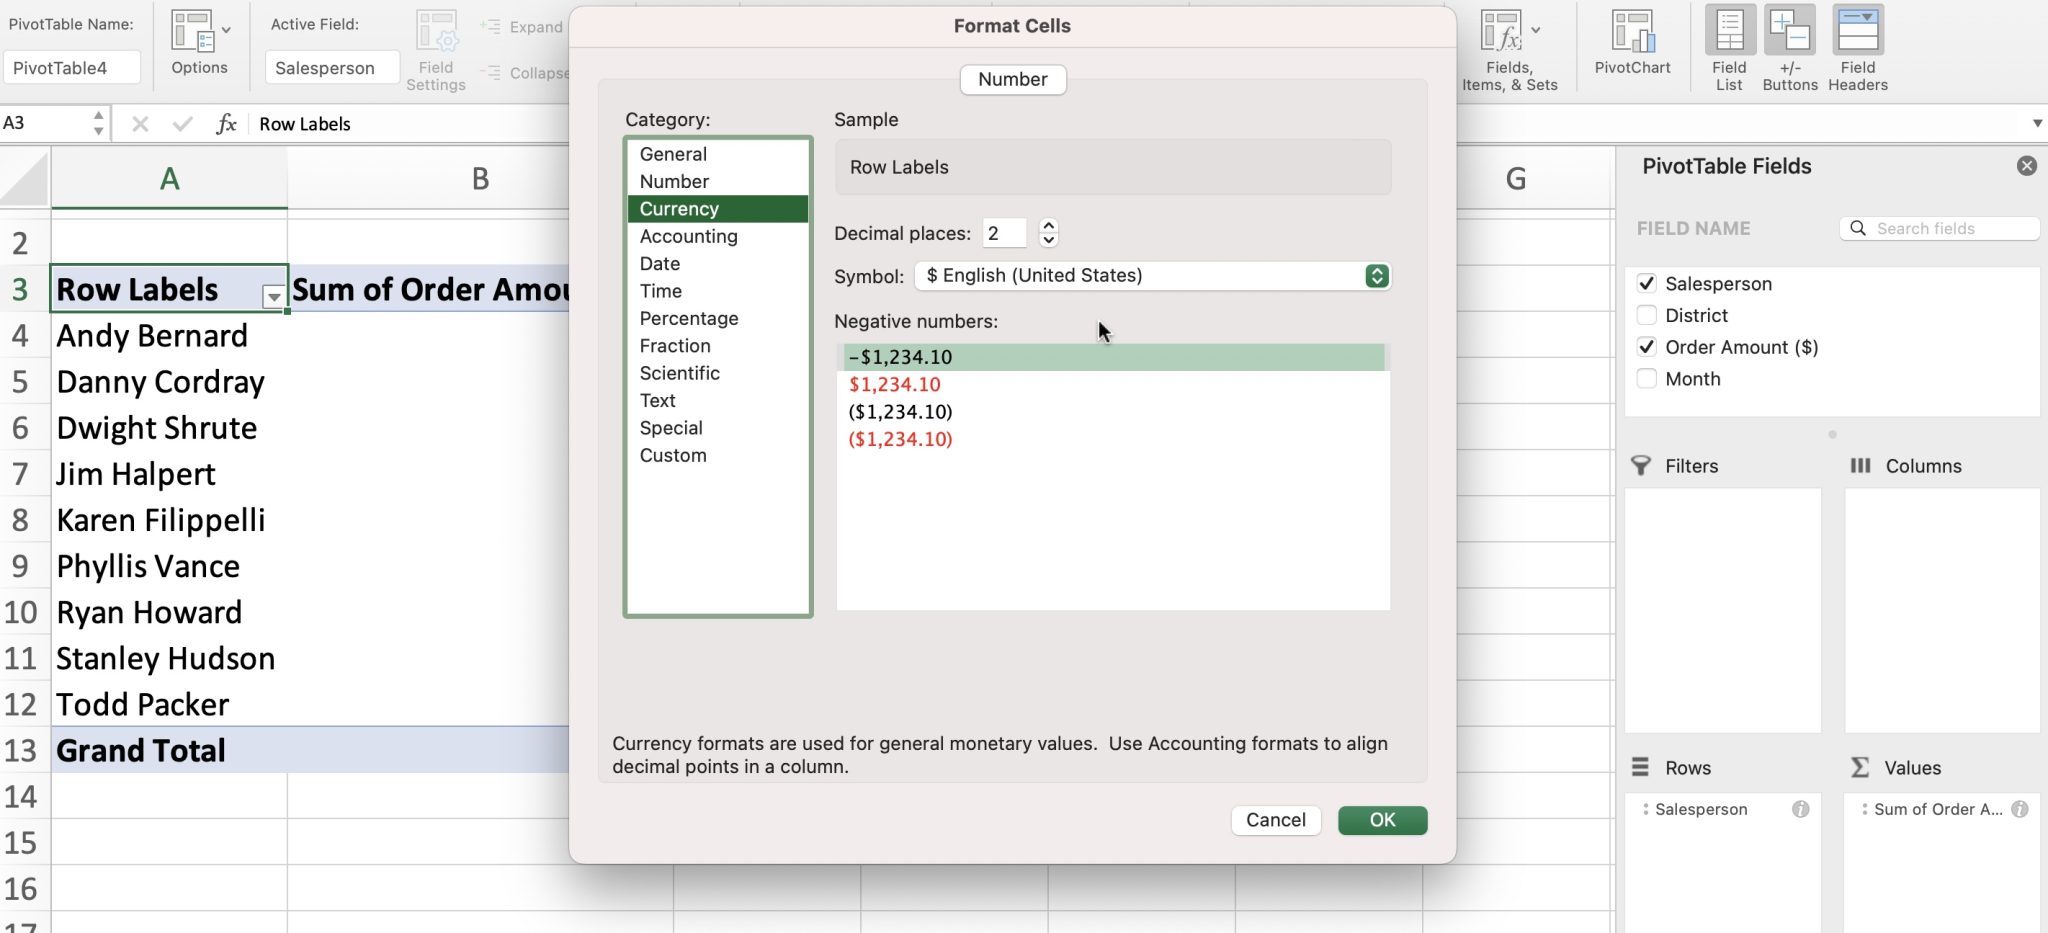Image resolution: width=2048 pixels, height=933 pixels.
Task: Select the Number tab
Action: pos(1012,79)
